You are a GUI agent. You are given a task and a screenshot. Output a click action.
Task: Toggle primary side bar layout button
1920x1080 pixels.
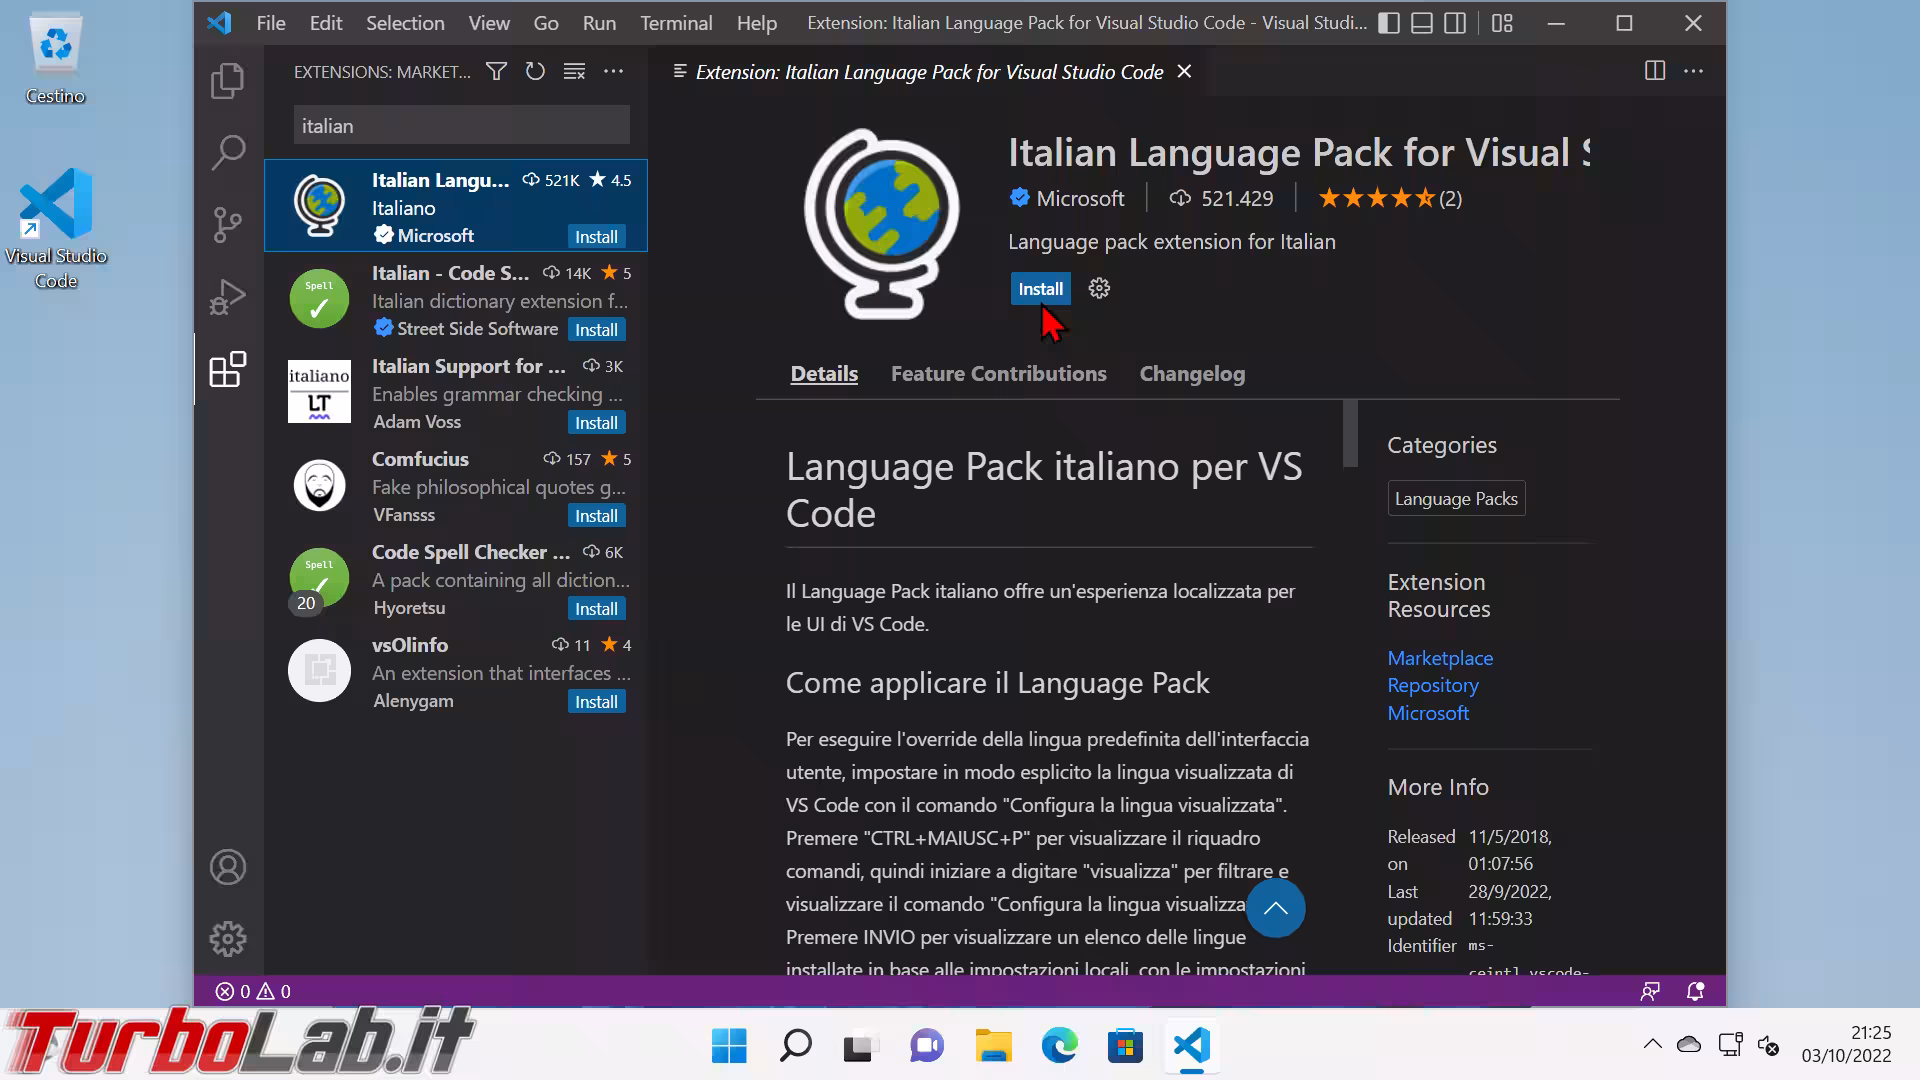pyautogui.click(x=1388, y=23)
